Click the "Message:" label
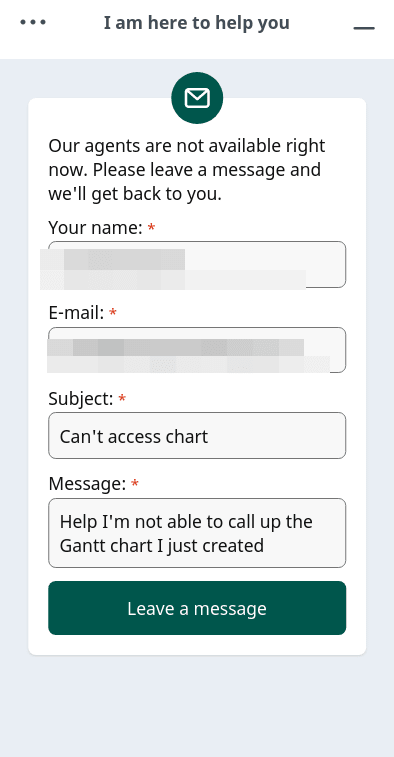 87,483
